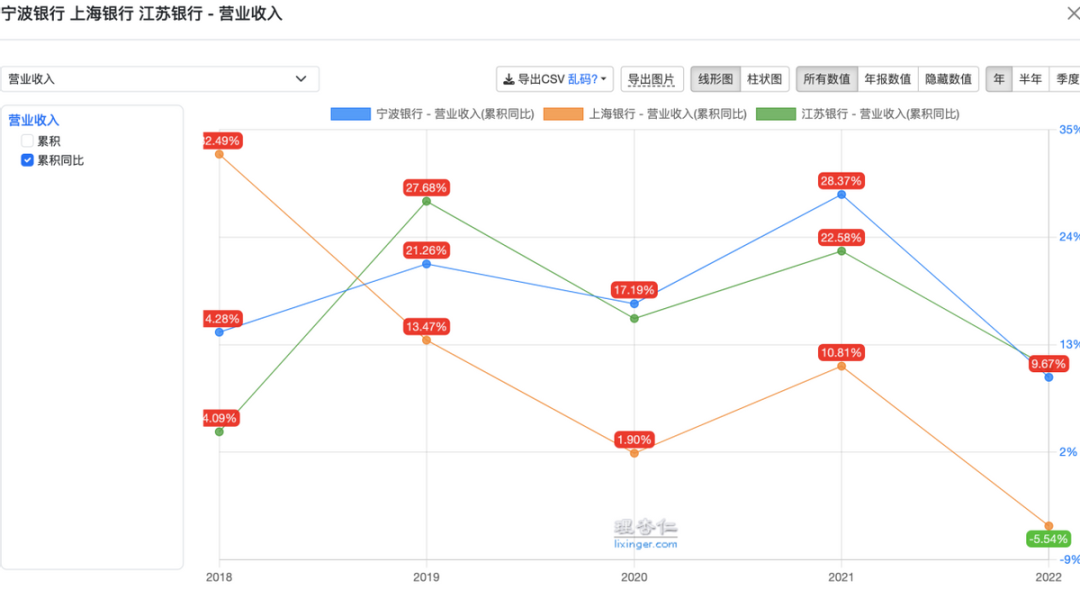Enable the 累积 checkbox
Image resolution: width=1080 pixels, height=590 pixels.
click(28, 141)
